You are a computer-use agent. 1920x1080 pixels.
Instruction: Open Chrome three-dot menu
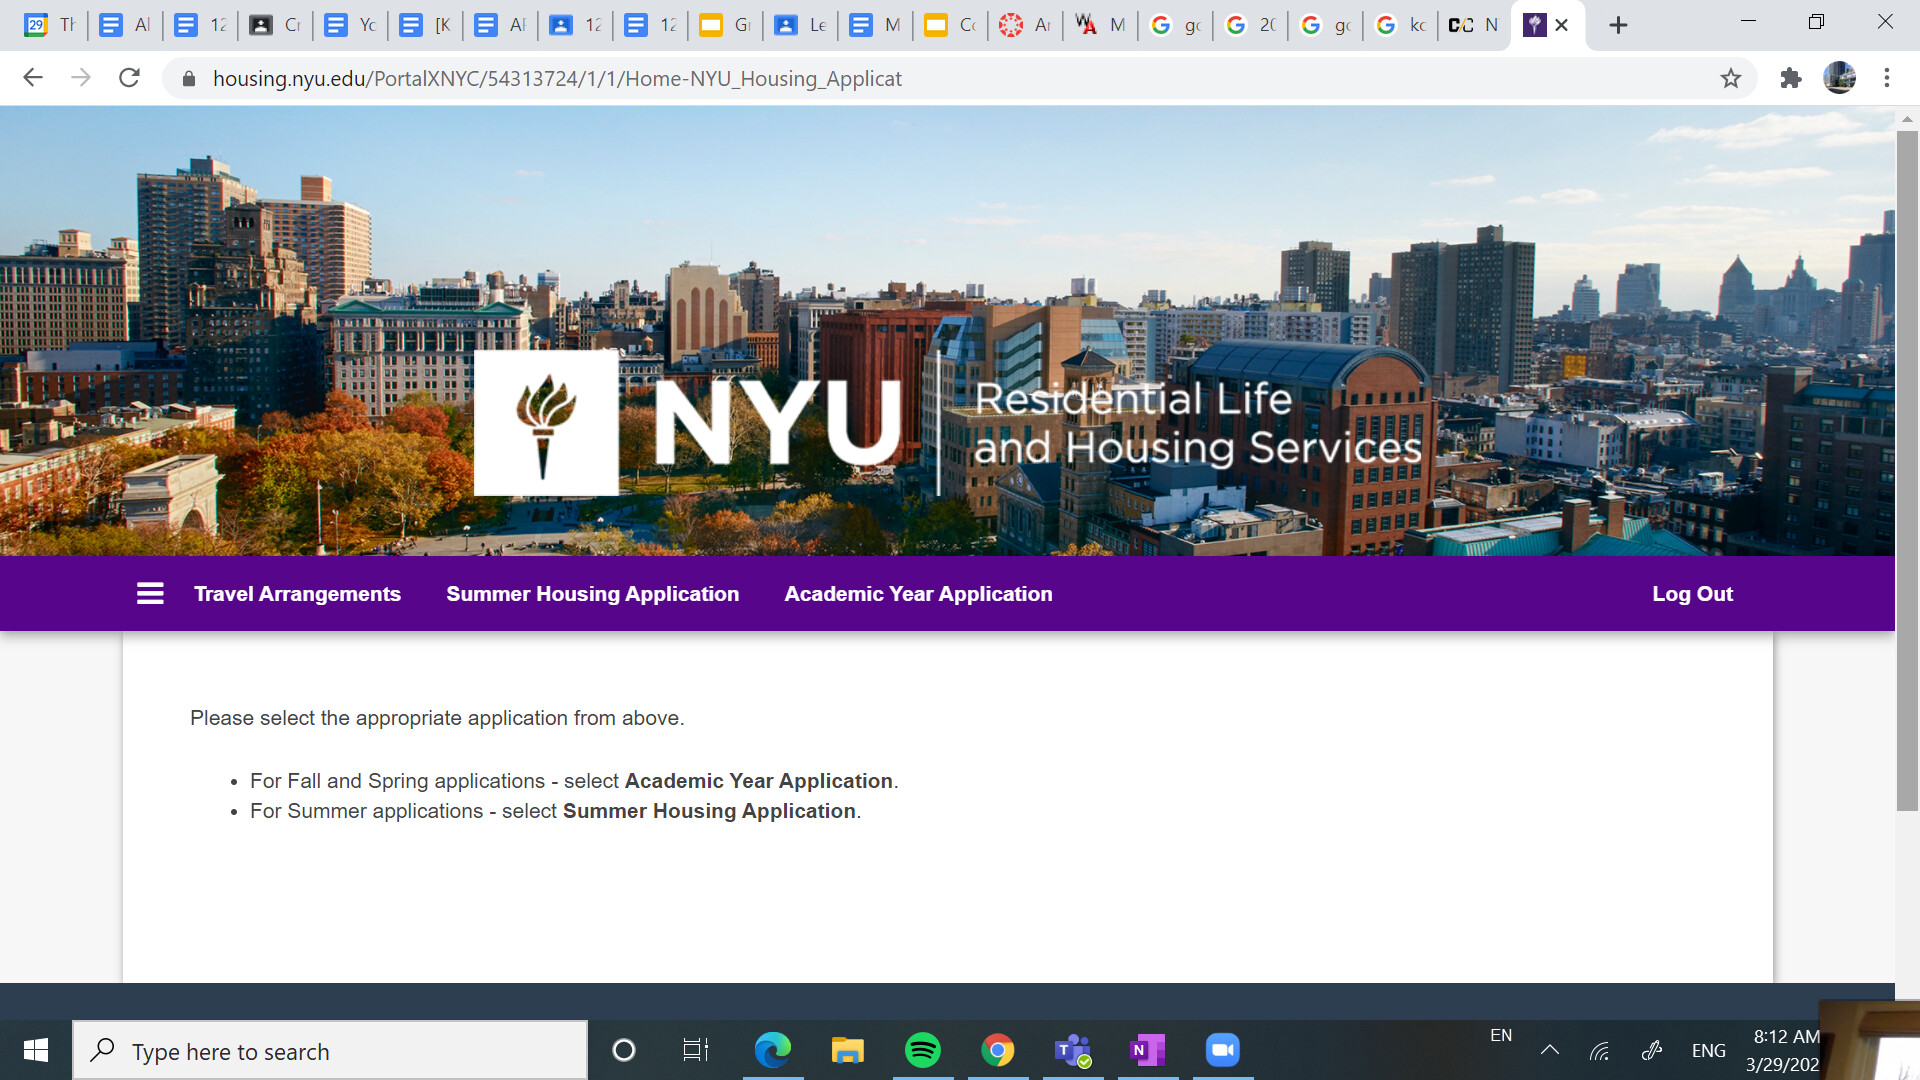(1887, 78)
